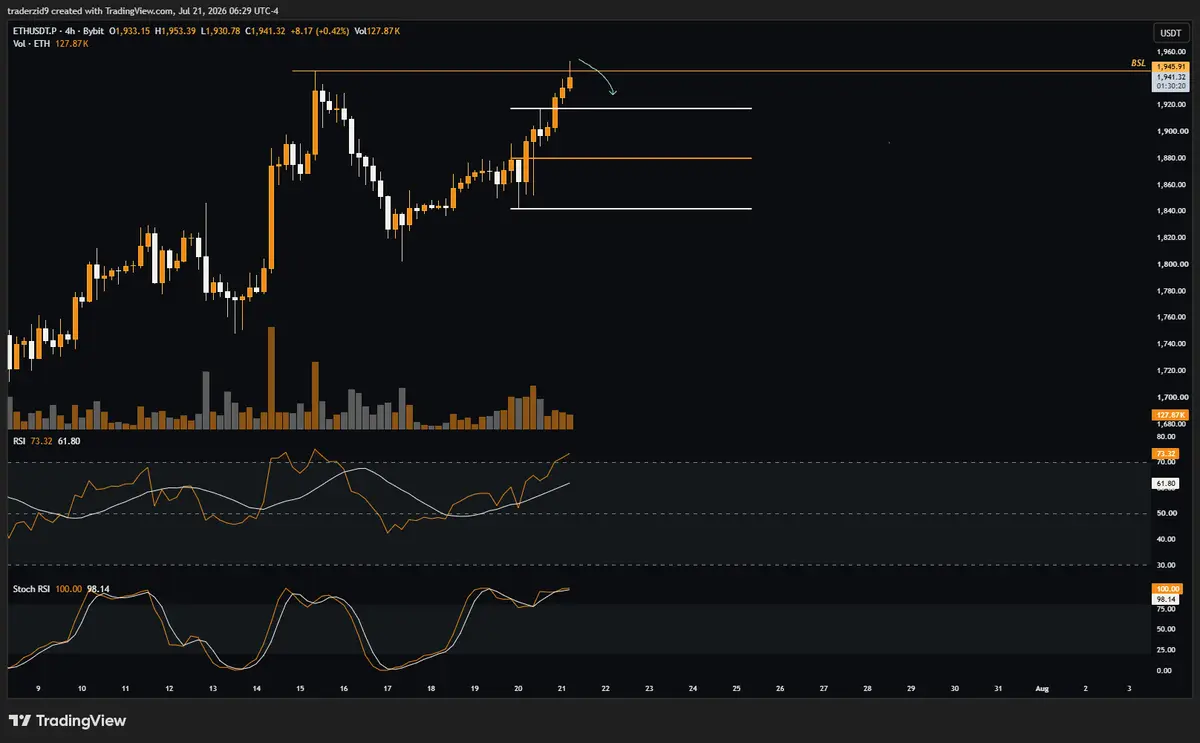Click the TradingView logo at bottom left
The width and height of the screenshot is (1200, 743).
click(x=67, y=720)
